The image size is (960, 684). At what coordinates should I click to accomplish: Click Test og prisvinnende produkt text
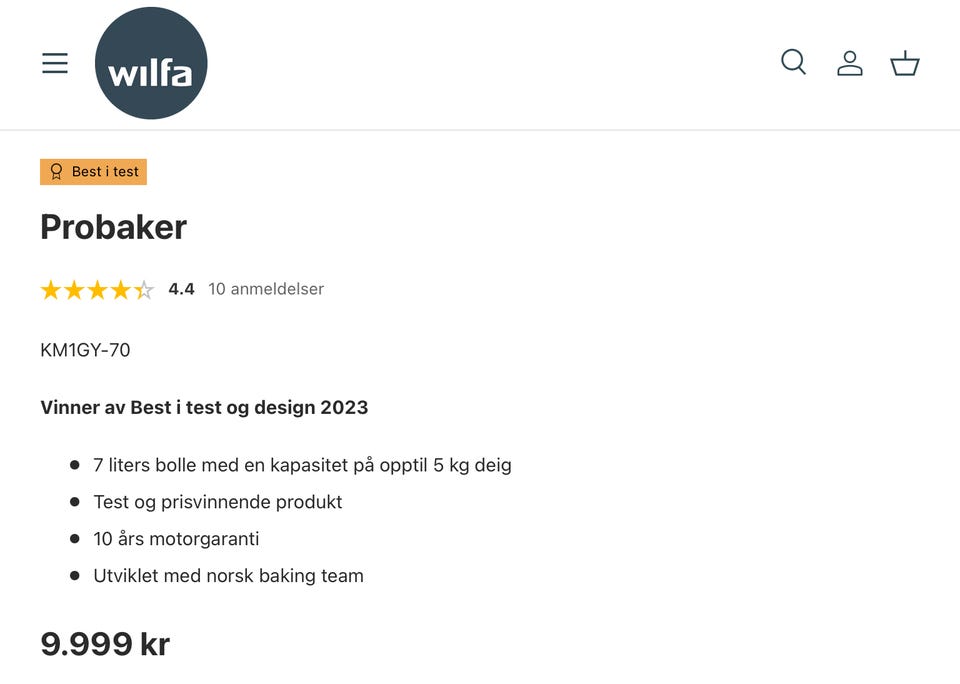[x=218, y=502]
